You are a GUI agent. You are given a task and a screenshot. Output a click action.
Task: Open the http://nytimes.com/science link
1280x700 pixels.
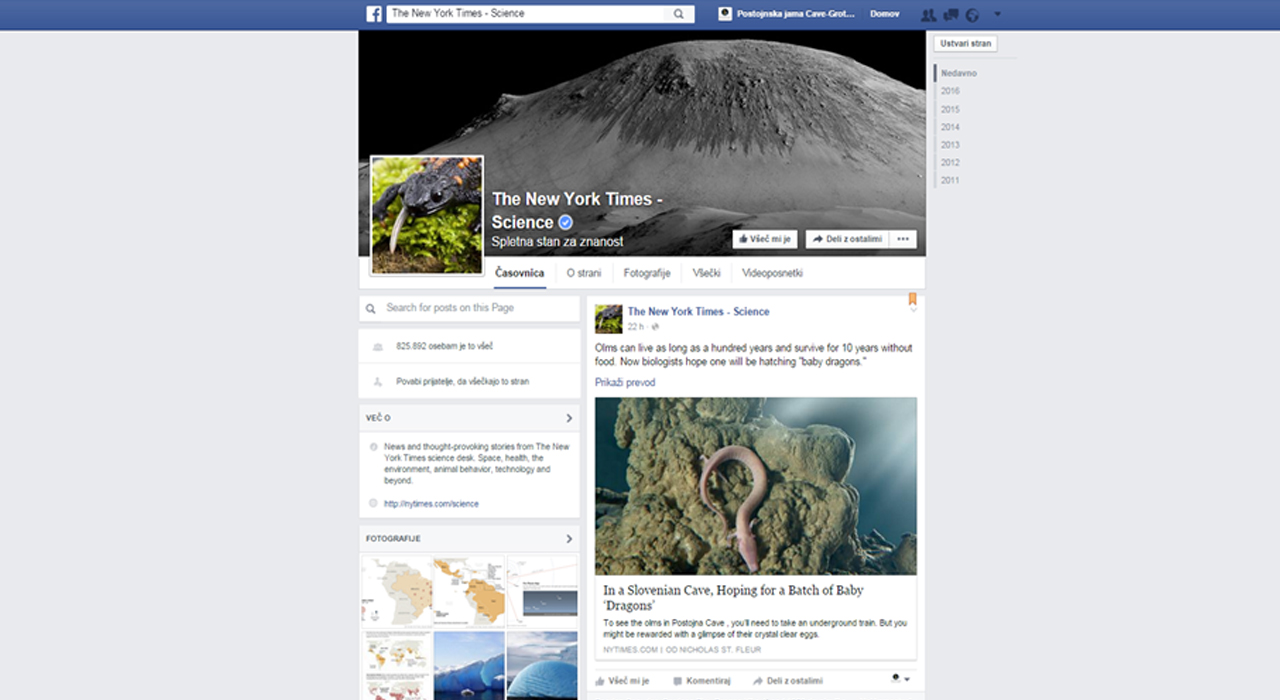point(431,504)
